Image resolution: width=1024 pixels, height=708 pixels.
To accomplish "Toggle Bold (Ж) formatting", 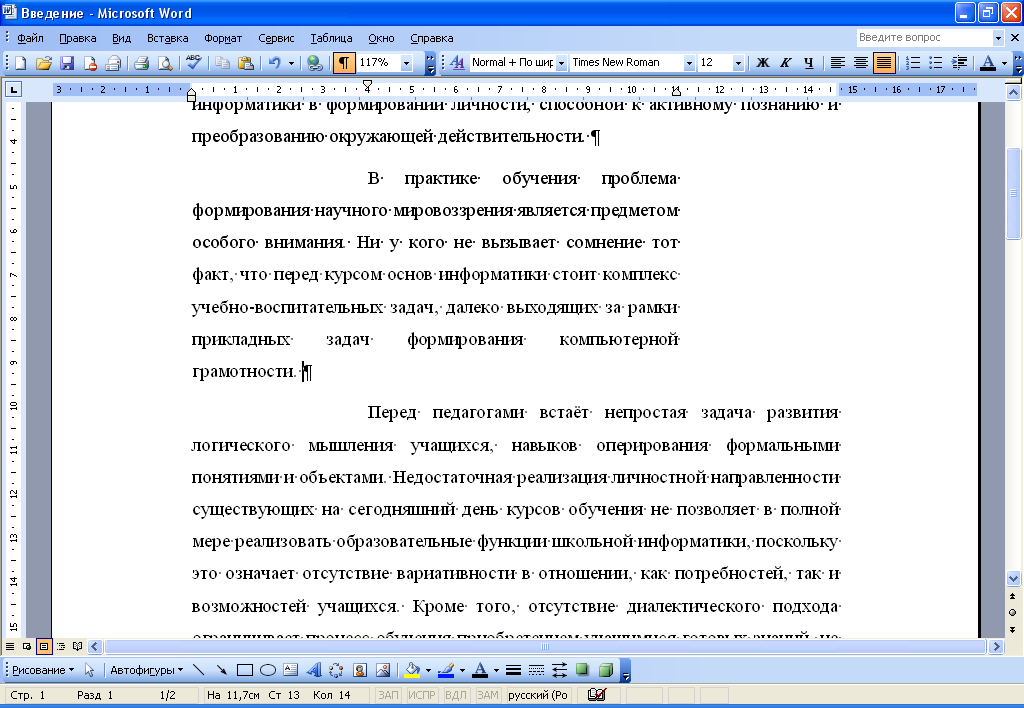I will pyautogui.click(x=763, y=63).
